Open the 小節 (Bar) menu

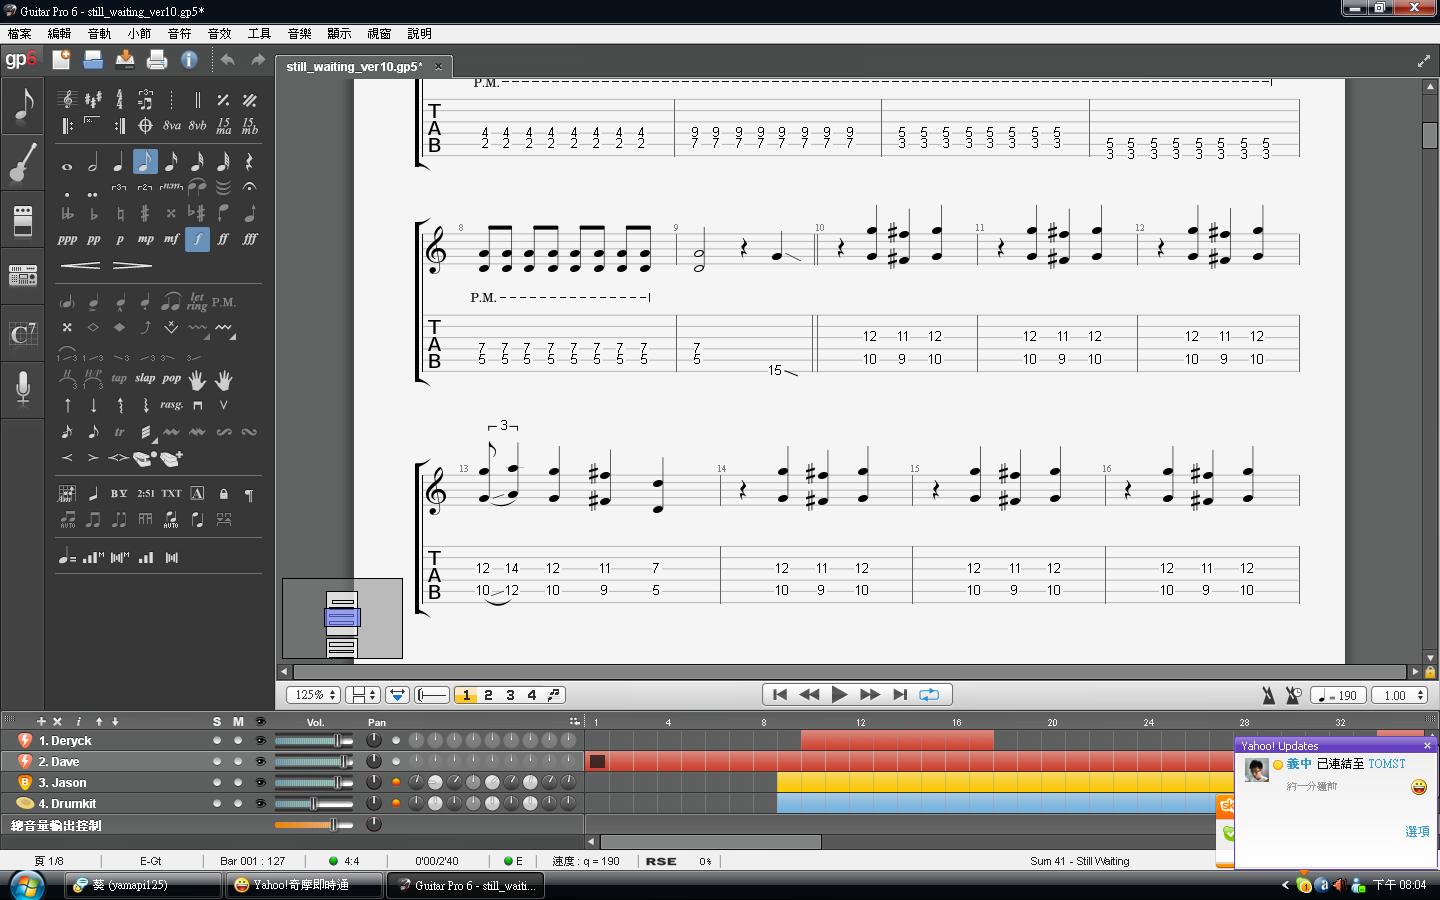pos(139,33)
